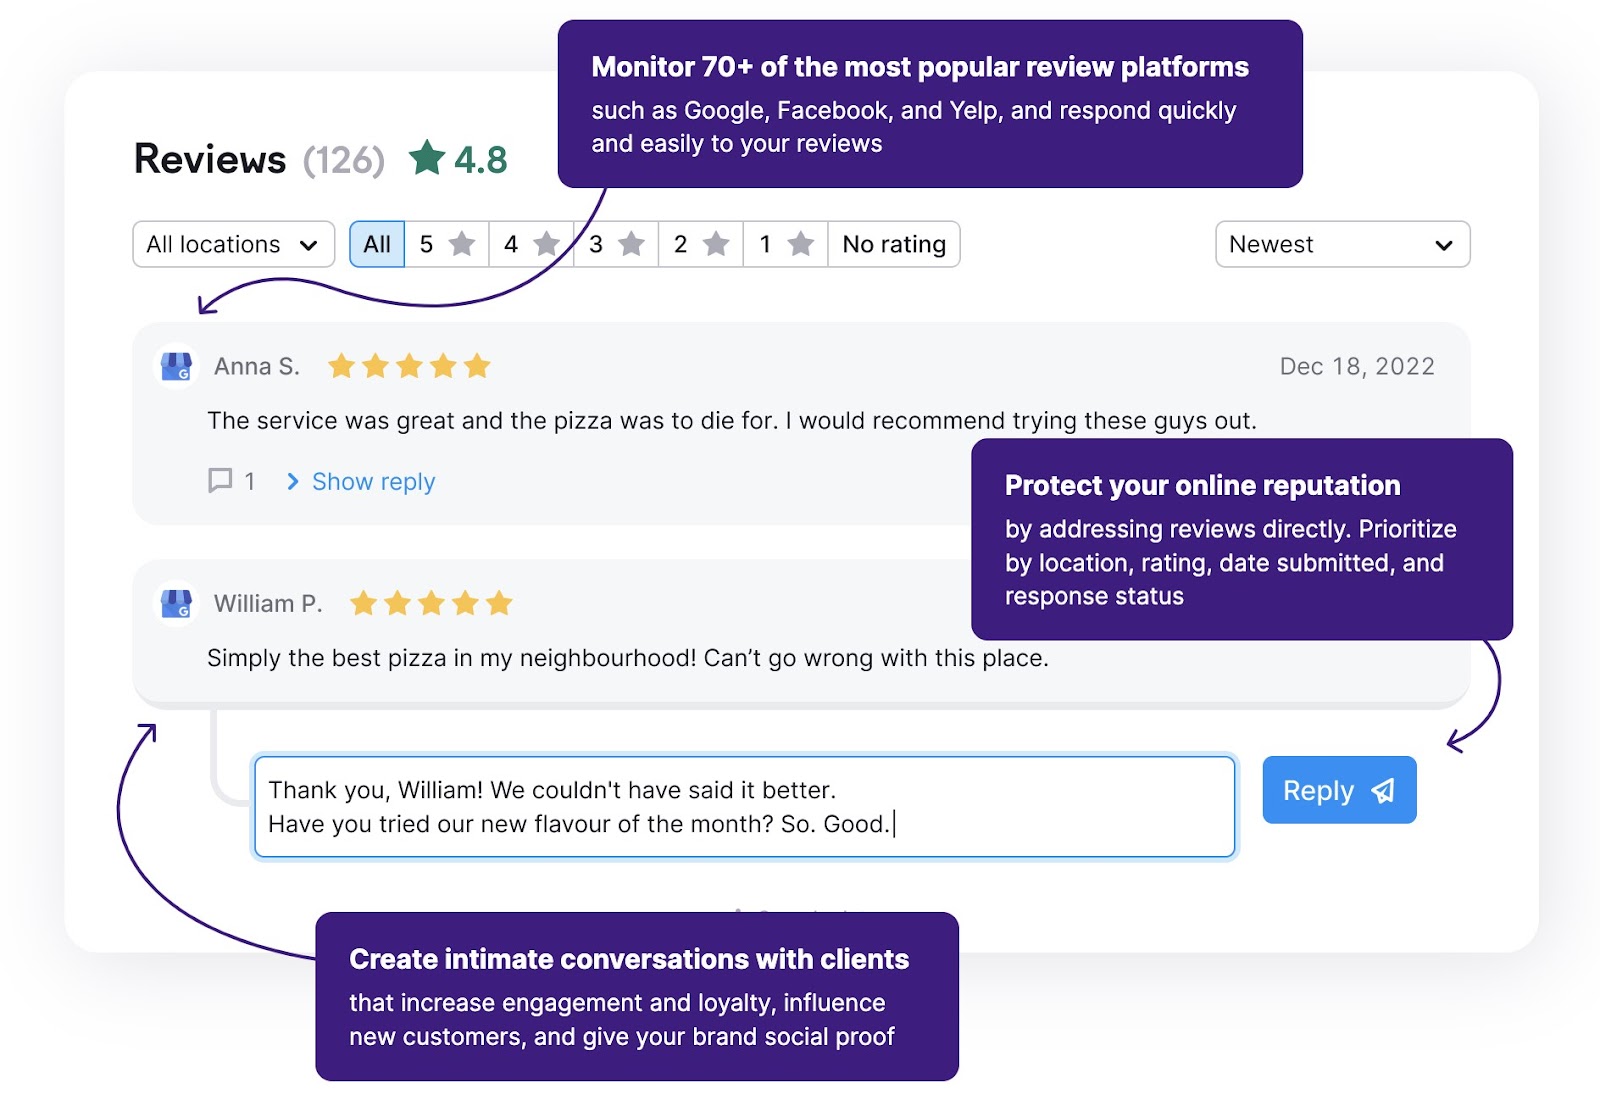Click the green star beside the 4.8 rating

pos(428,158)
